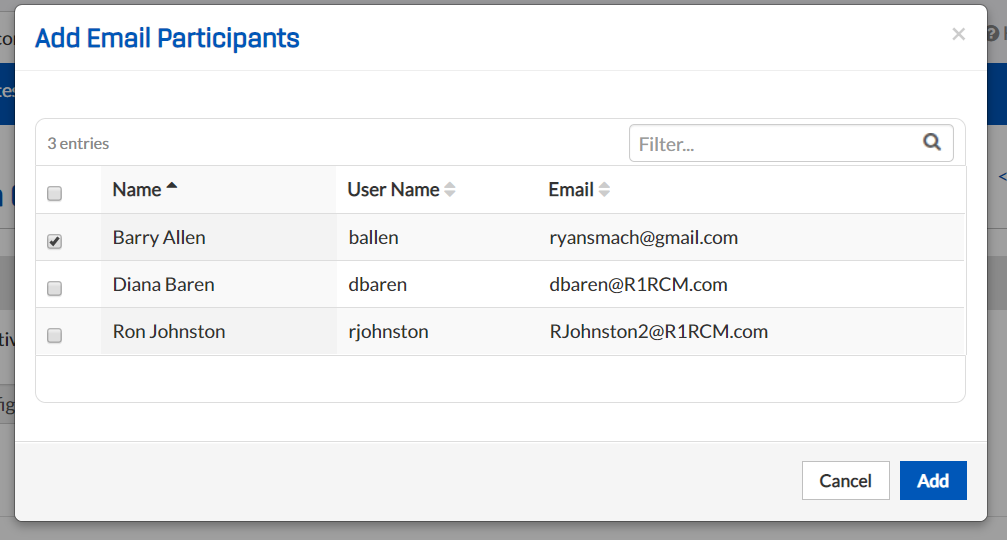Click the Filter input field
This screenshot has width=1007, height=540.
791,143
